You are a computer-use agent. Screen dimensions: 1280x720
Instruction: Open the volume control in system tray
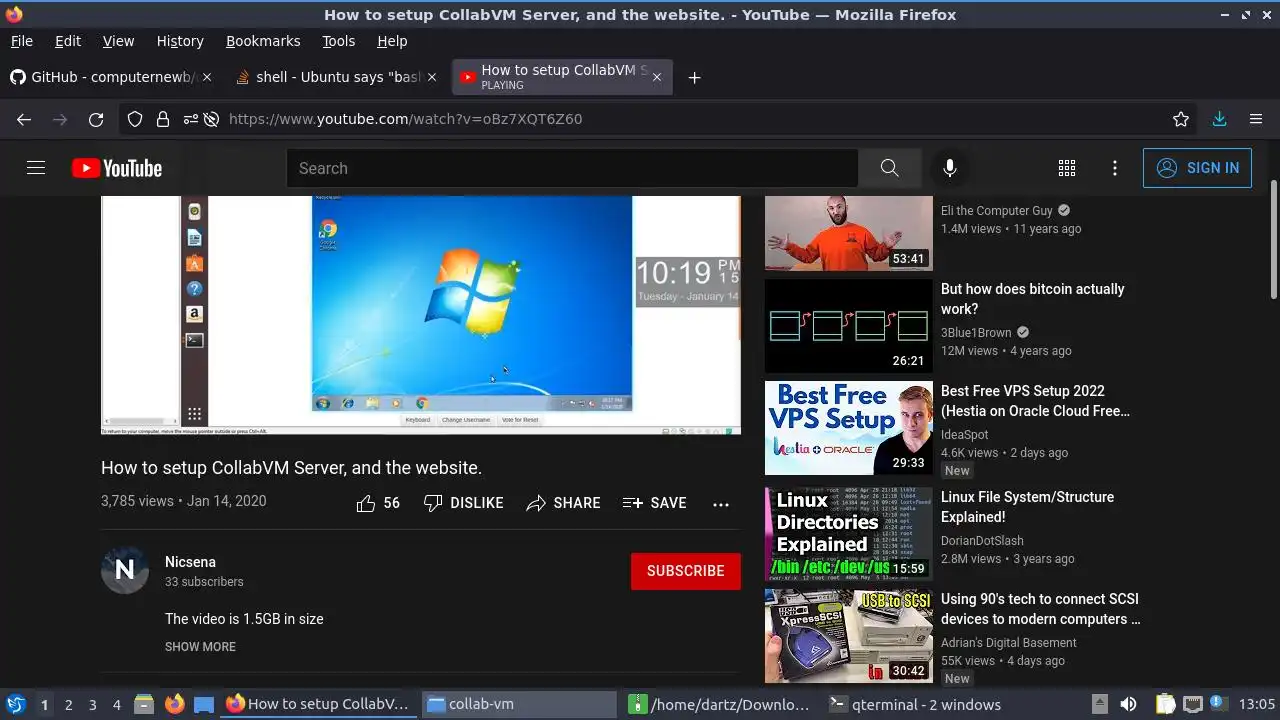(1128, 704)
